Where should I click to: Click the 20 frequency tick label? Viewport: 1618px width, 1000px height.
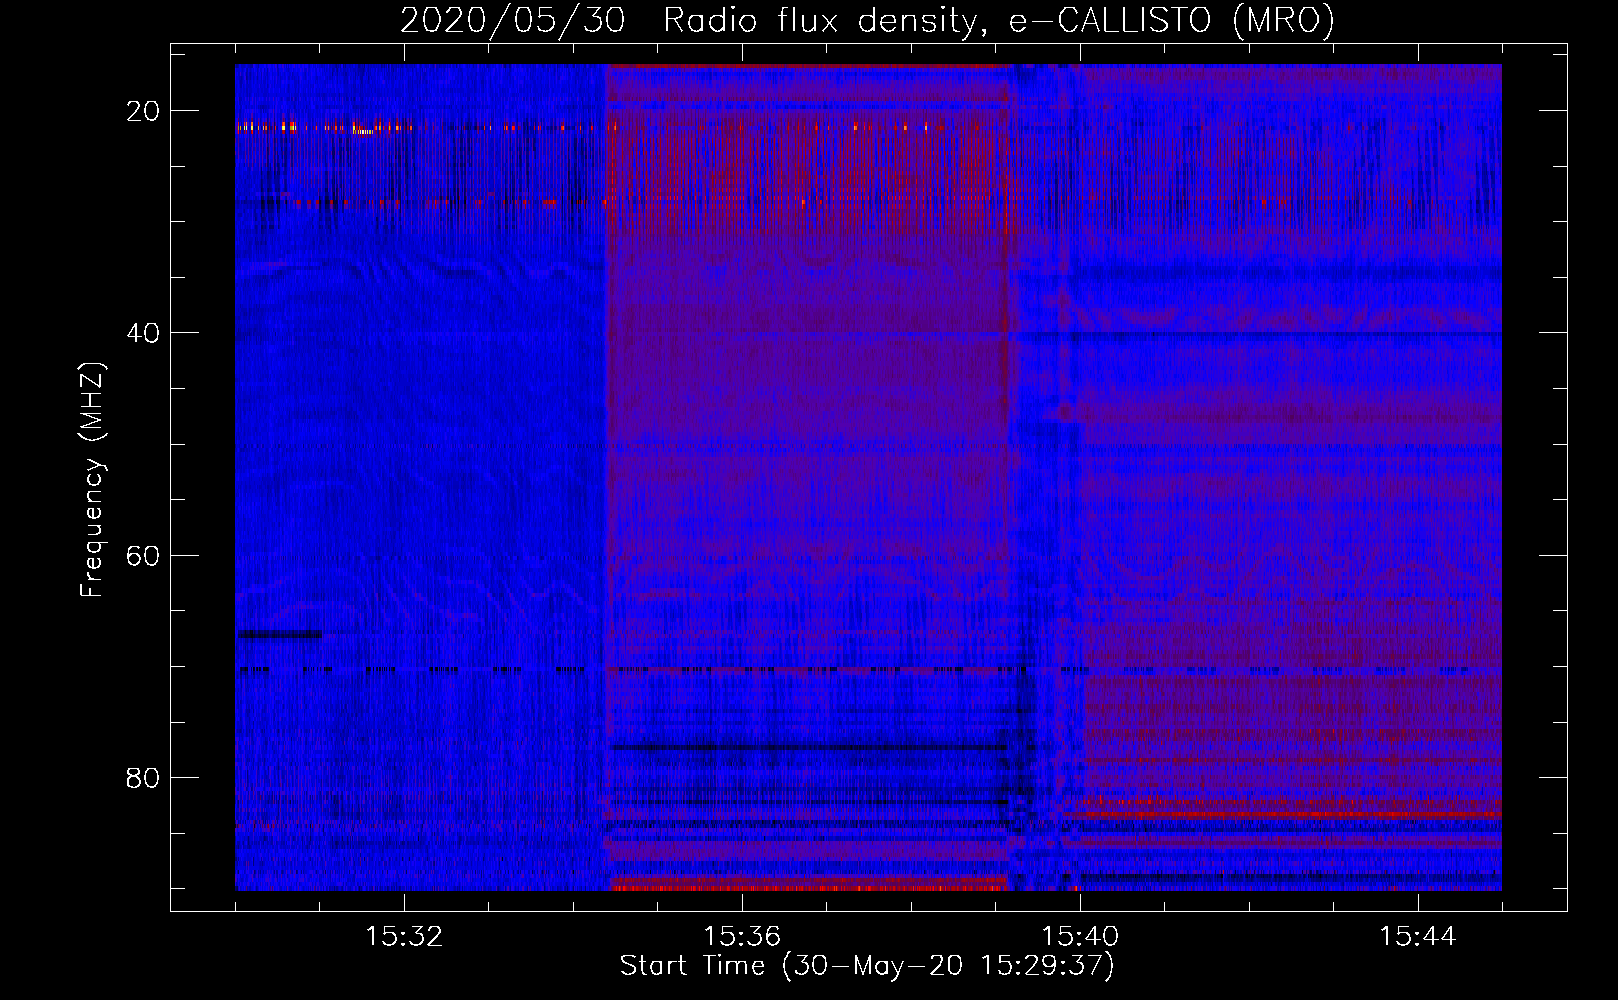pos(143,111)
